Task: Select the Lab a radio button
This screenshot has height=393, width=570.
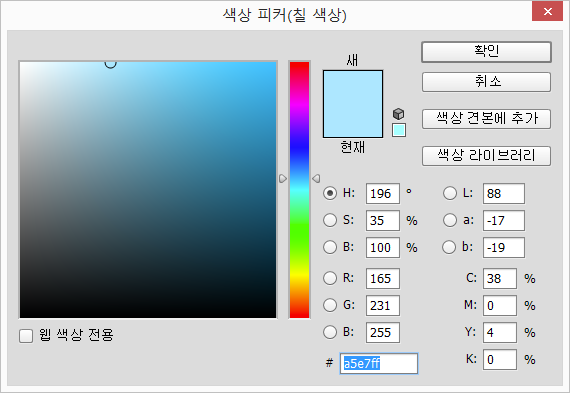Action: 450,220
